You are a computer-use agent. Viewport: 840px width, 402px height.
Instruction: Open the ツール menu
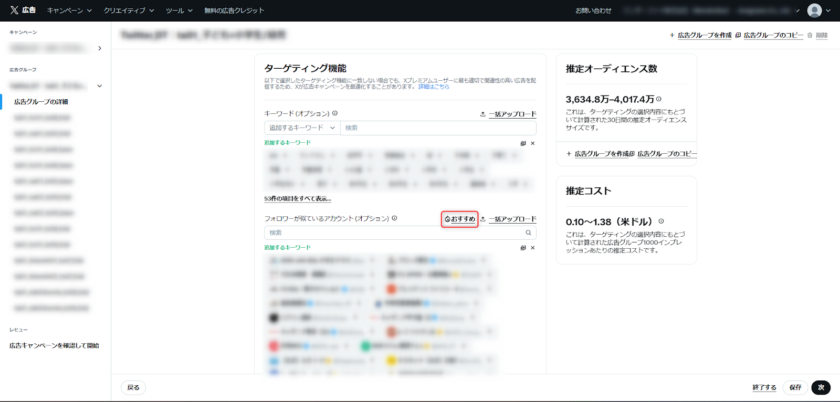178,10
